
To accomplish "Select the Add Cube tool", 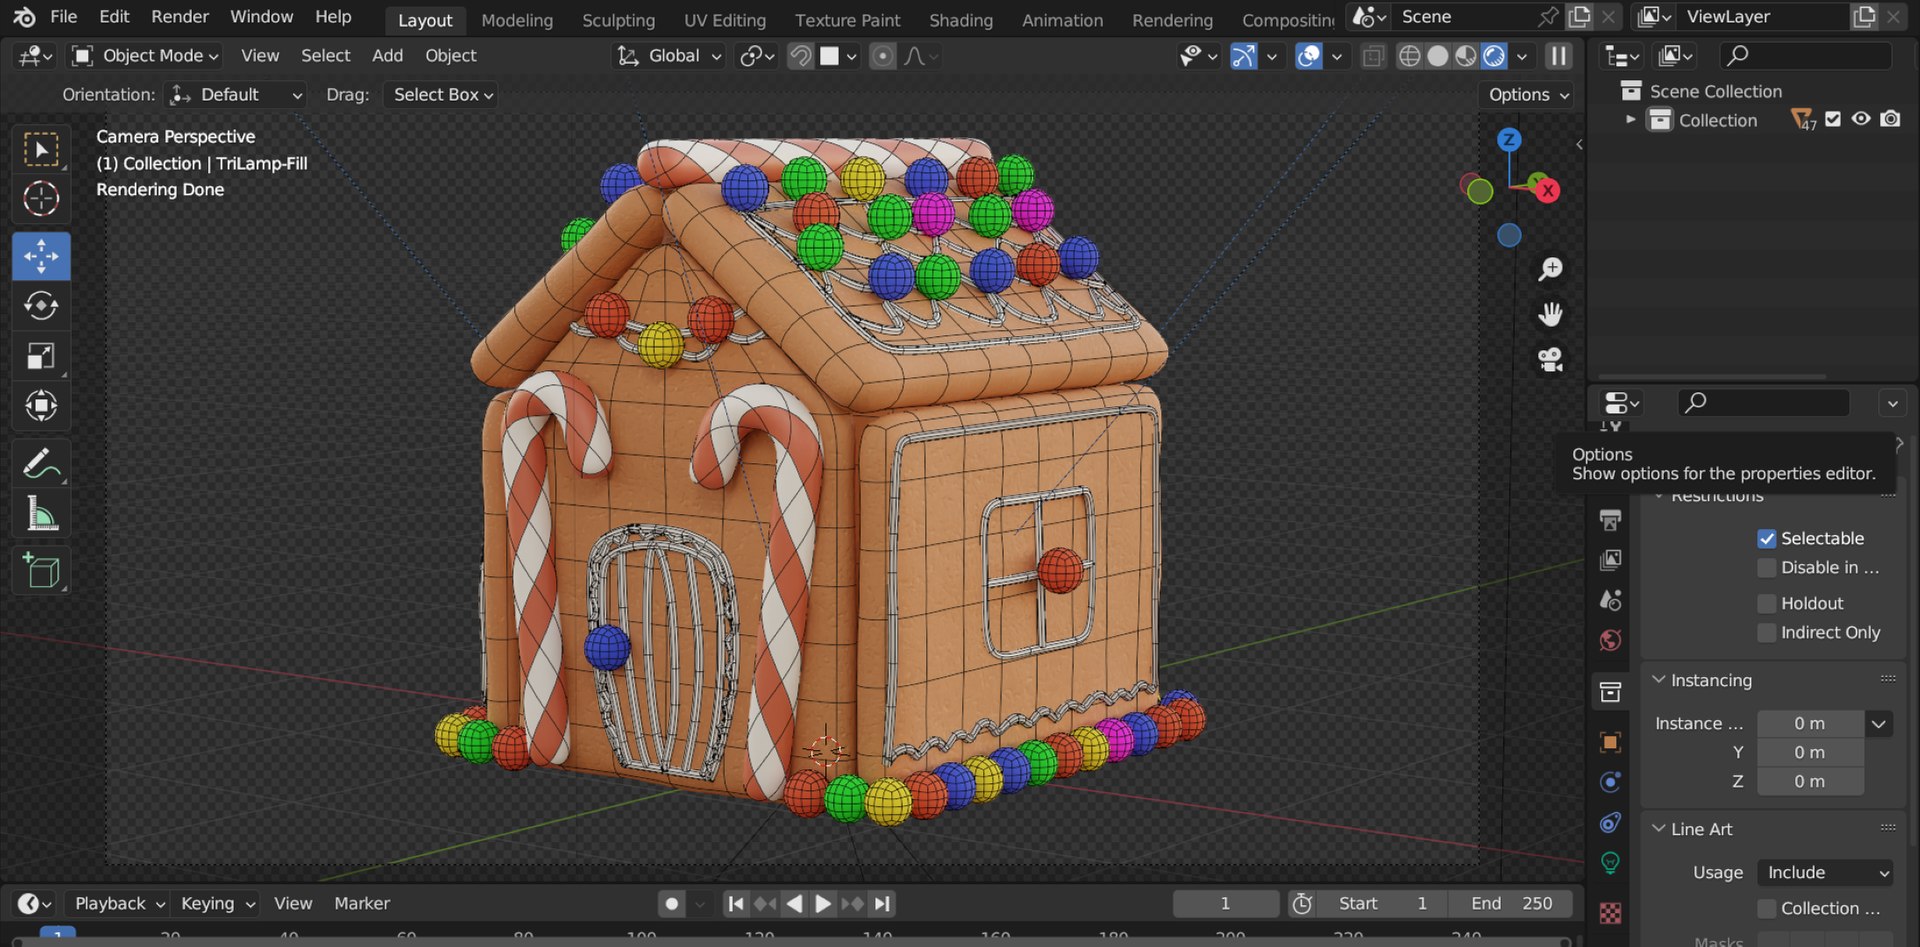I will (41, 571).
